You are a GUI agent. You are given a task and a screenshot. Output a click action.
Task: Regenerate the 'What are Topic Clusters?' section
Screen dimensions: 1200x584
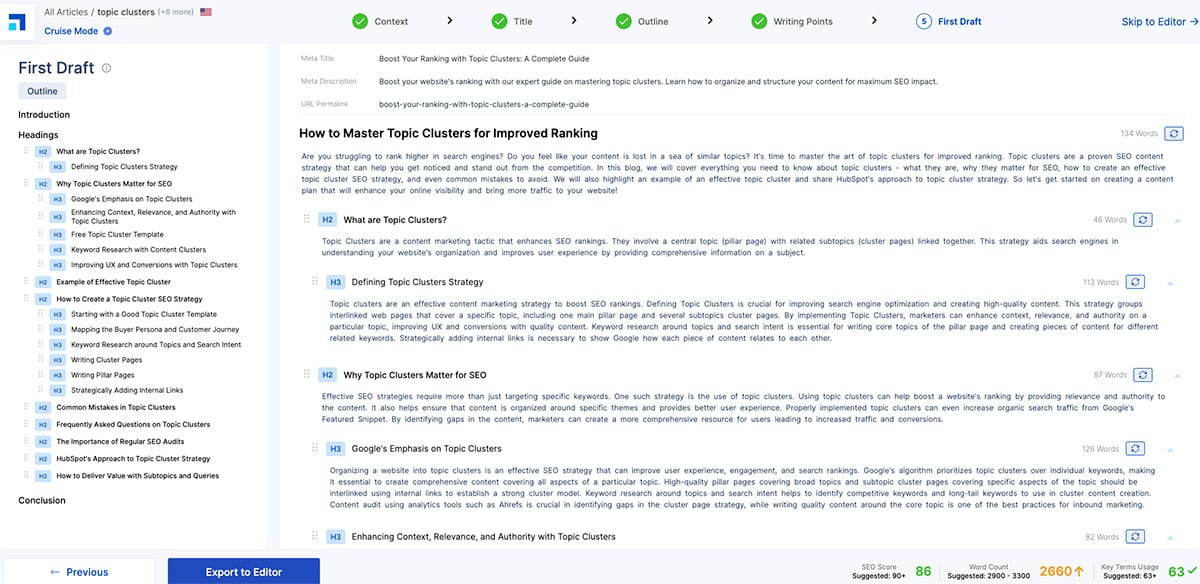1144,219
